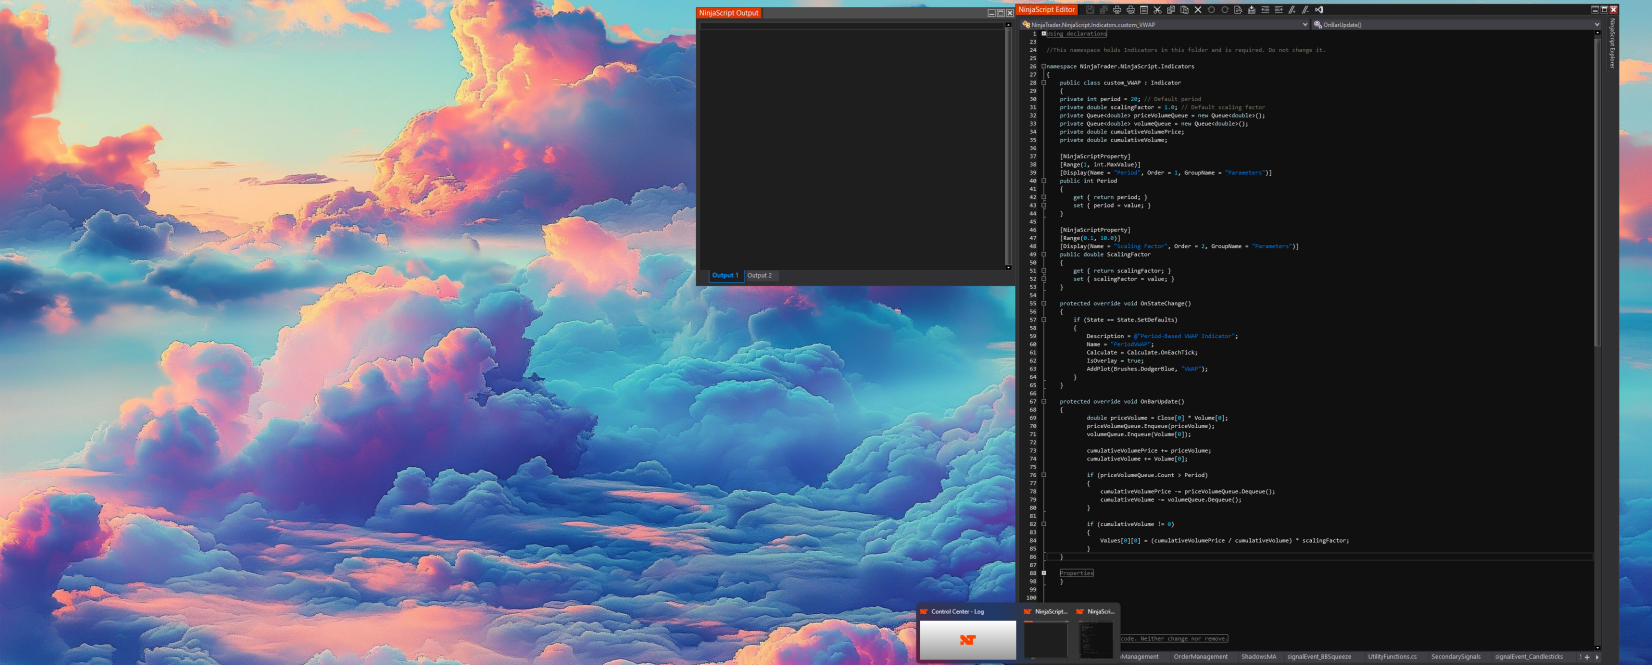1652x665 pixels.
Task: Open the Page Setup toolbar icon
Action: [1144, 10]
